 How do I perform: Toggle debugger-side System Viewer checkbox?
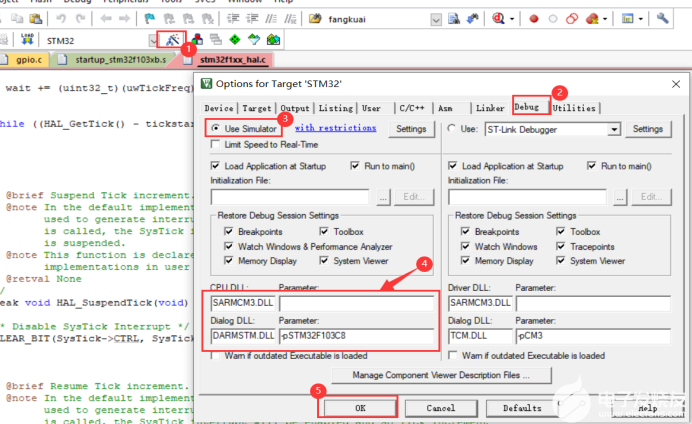point(560,261)
